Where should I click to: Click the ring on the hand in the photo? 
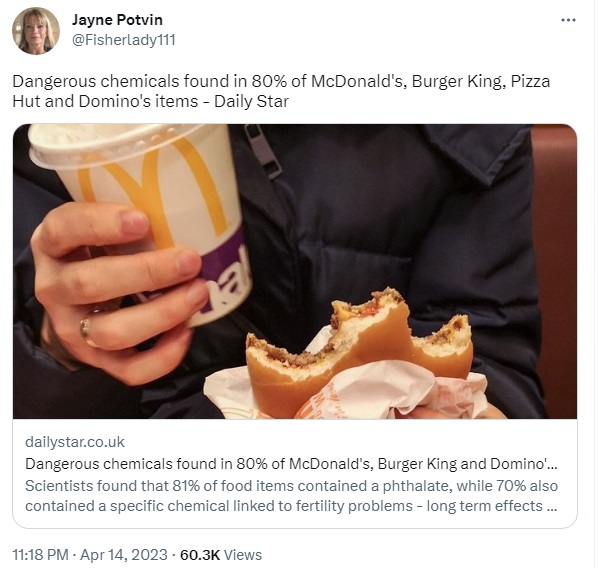click(87, 331)
